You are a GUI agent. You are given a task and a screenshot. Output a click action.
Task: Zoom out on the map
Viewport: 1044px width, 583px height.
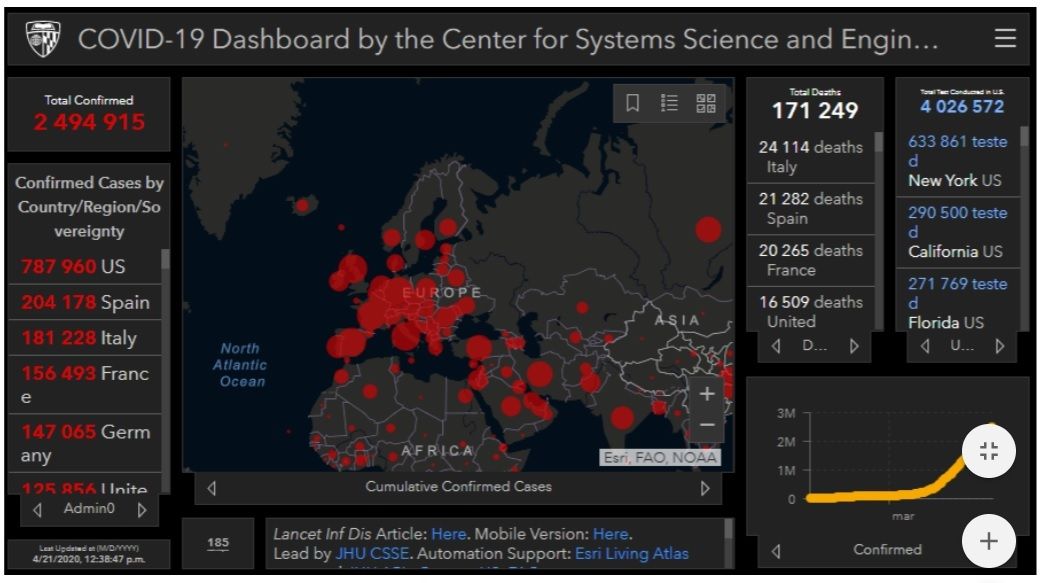pos(706,425)
